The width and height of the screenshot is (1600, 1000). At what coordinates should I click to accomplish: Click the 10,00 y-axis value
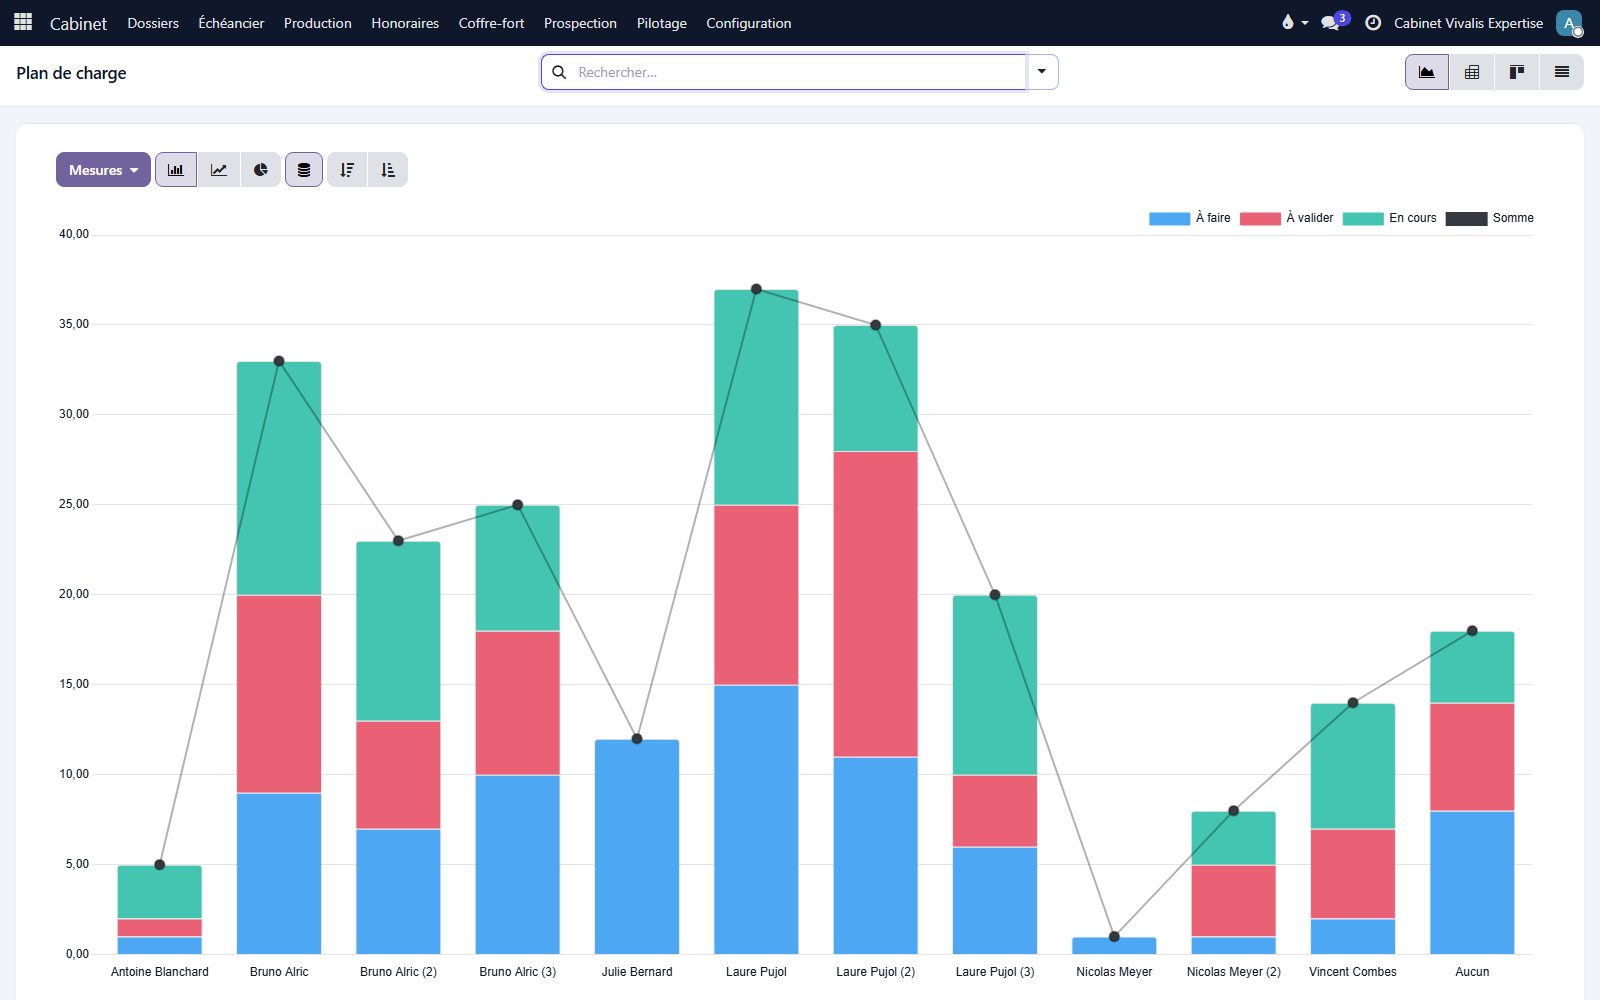pyautogui.click(x=74, y=774)
